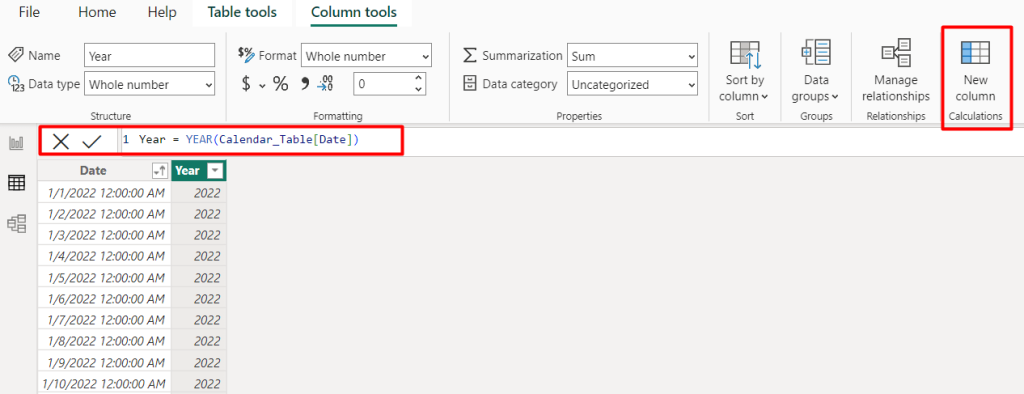Apply currency format with the dollar icon
This screenshot has width=1024, height=394.
tap(246, 84)
